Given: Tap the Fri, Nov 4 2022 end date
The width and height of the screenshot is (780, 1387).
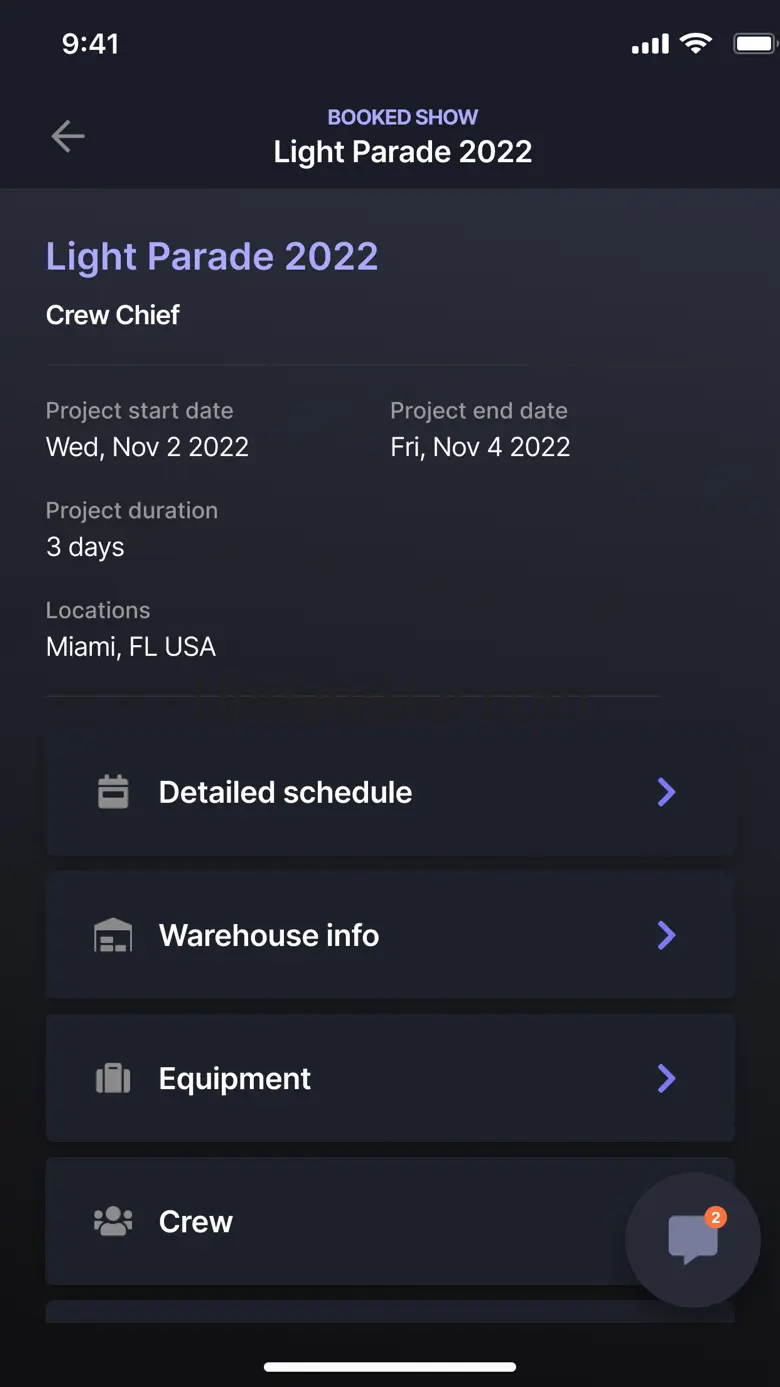Looking at the screenshot, I should coord(480,447).
